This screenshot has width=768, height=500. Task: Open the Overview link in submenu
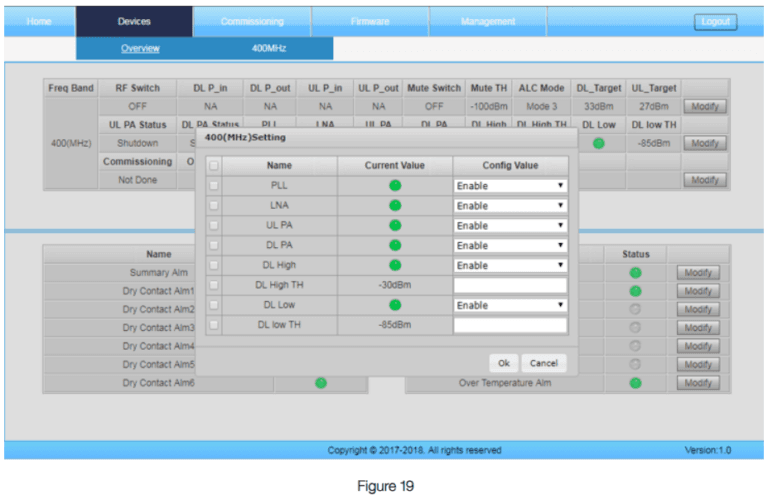coord(140,48)
